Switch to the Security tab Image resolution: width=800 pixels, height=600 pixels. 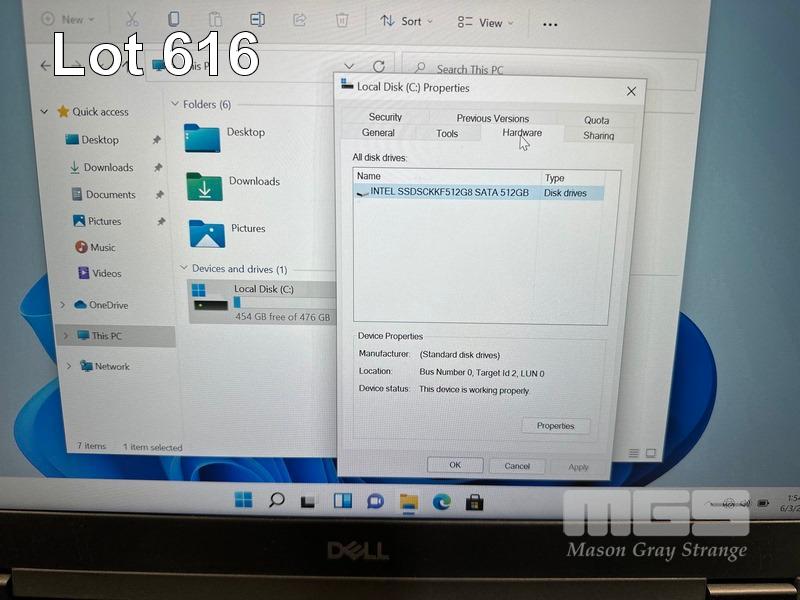click(x=385, y=117)
